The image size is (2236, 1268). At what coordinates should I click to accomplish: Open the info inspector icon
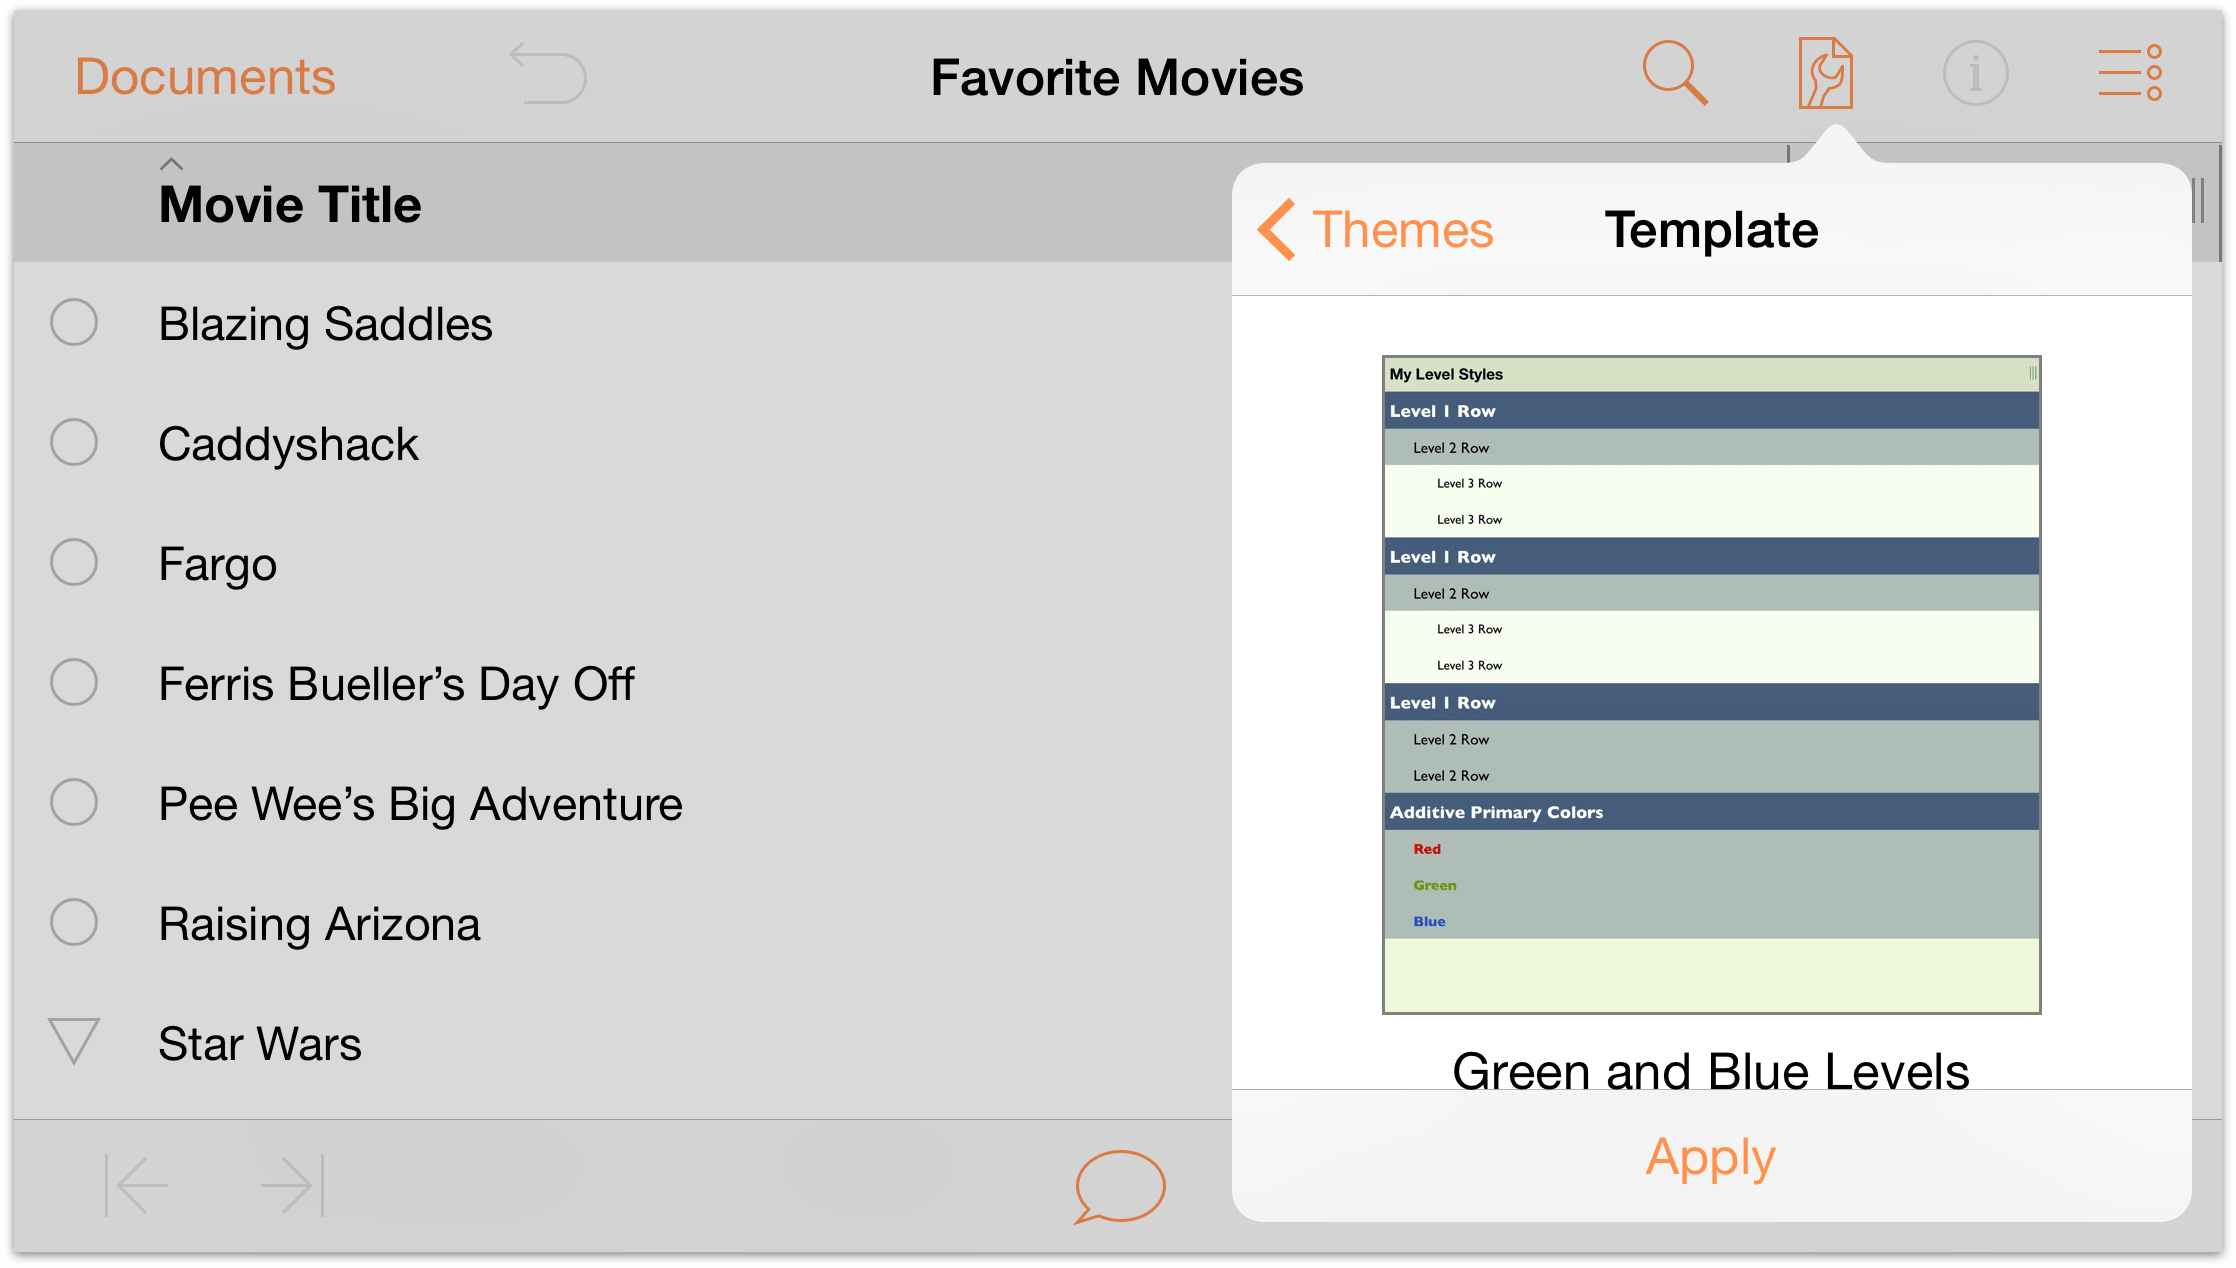point(1975,73)
